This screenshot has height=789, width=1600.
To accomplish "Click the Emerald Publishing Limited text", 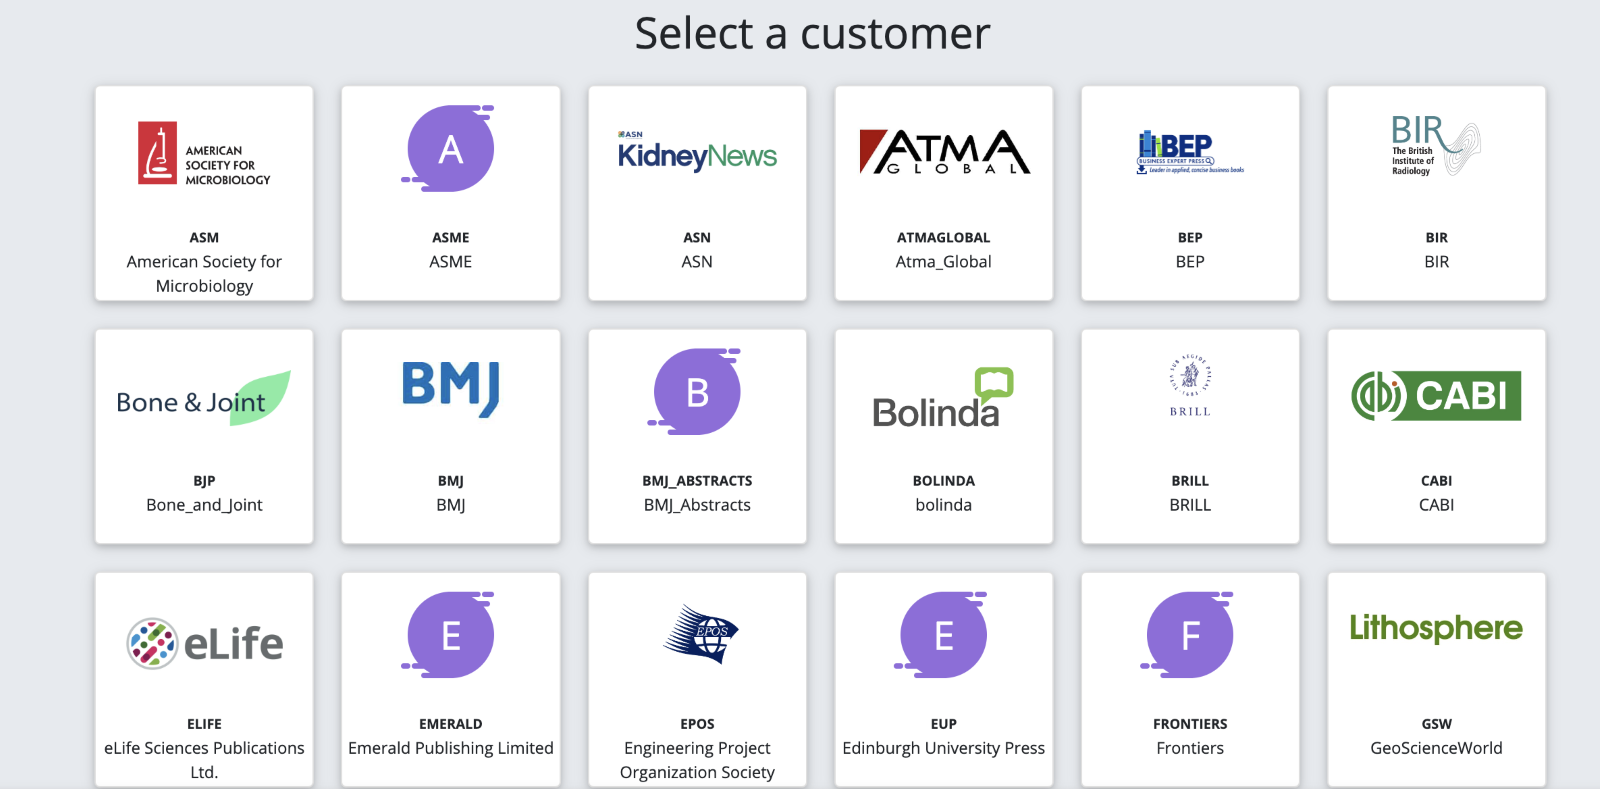I will point(450,748).
